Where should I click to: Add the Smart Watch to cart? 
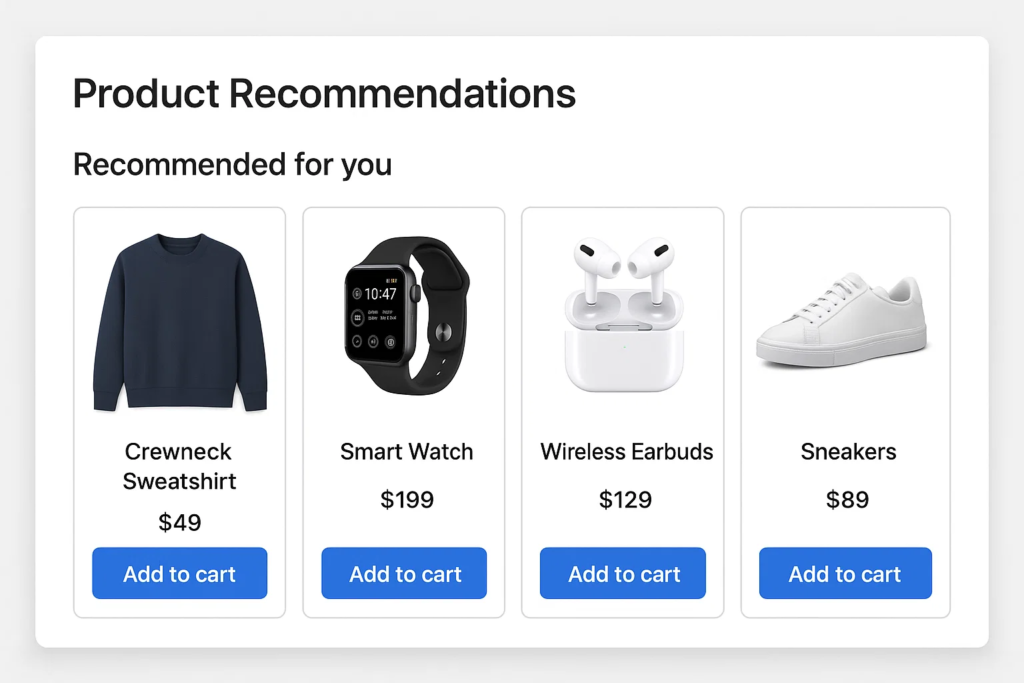point(404,574)
